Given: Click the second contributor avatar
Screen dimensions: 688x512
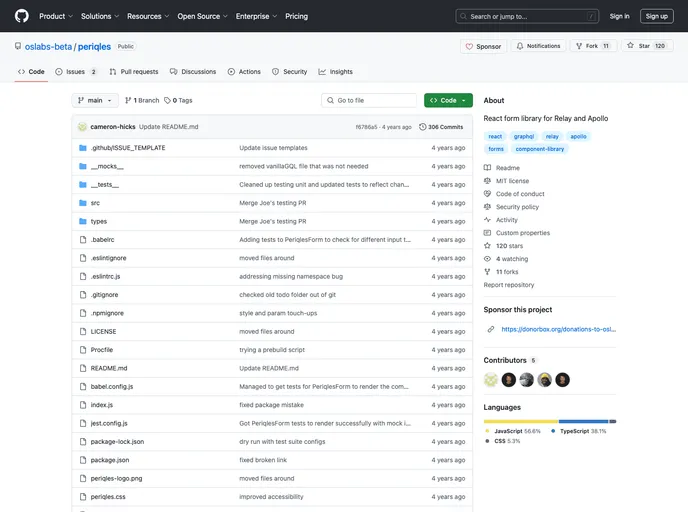Looking at the screenshot, I should click(x=509, y=380).
